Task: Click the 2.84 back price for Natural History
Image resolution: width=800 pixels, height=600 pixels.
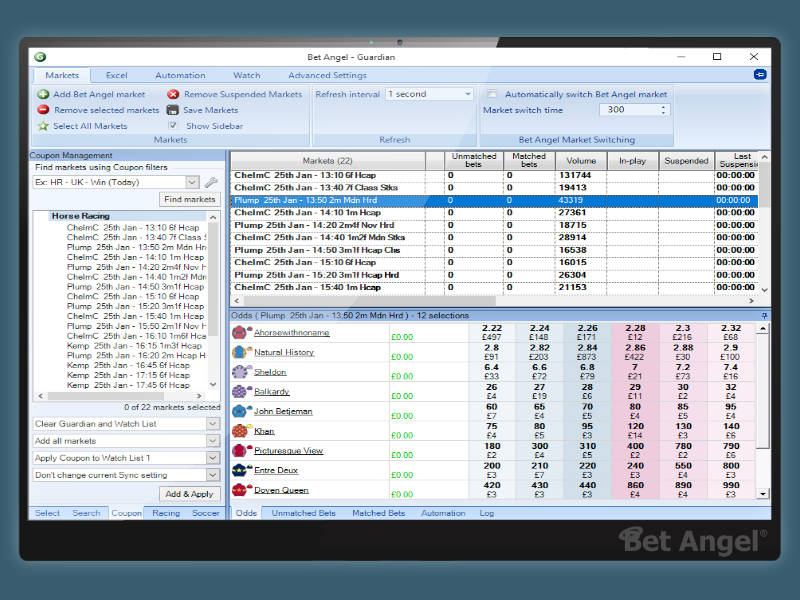Action: [587, 352]
